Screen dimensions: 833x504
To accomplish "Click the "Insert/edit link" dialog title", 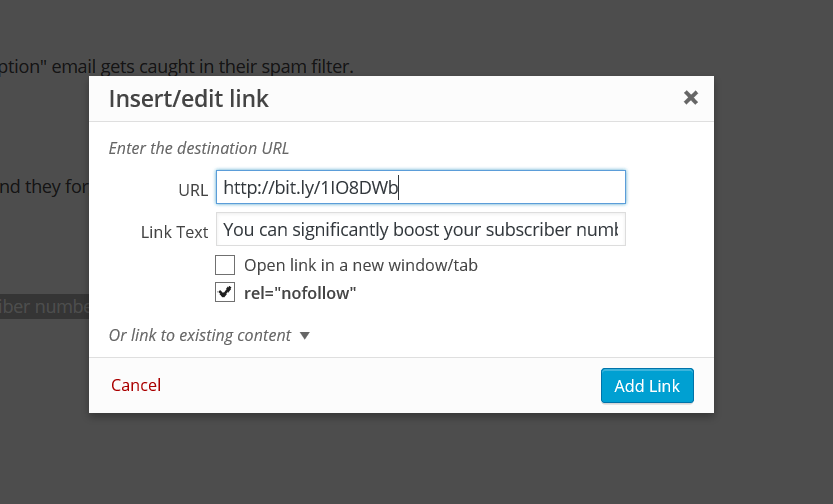I will point(188,99).
